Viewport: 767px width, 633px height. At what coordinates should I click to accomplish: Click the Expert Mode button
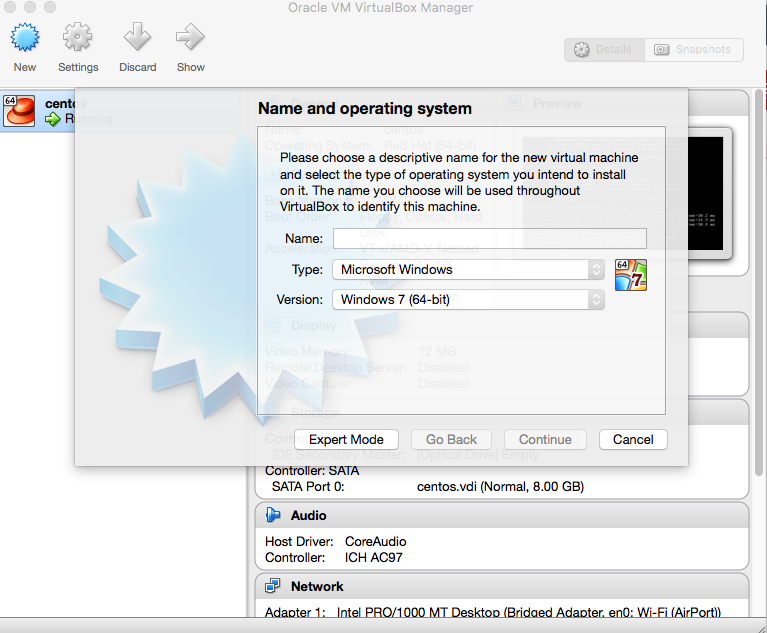pyautogui.click(x=346, y=439)
